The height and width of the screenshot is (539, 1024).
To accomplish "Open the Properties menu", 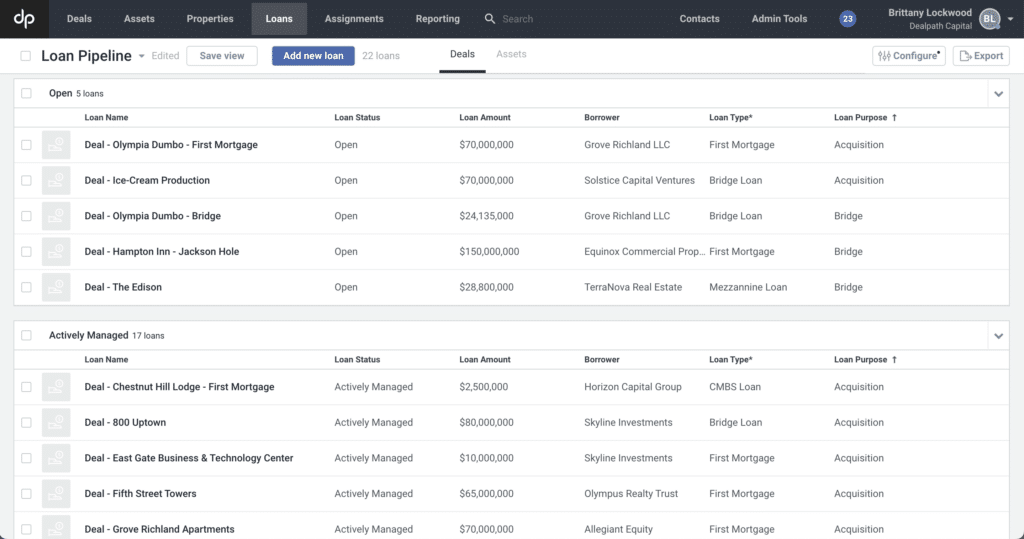I will point(210,19).
